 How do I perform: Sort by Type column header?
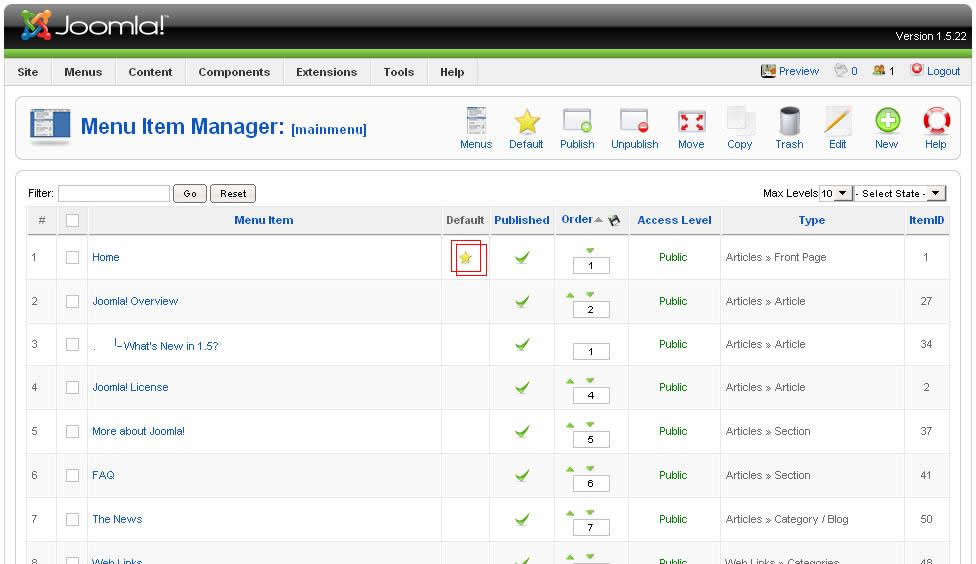(812, 220)
